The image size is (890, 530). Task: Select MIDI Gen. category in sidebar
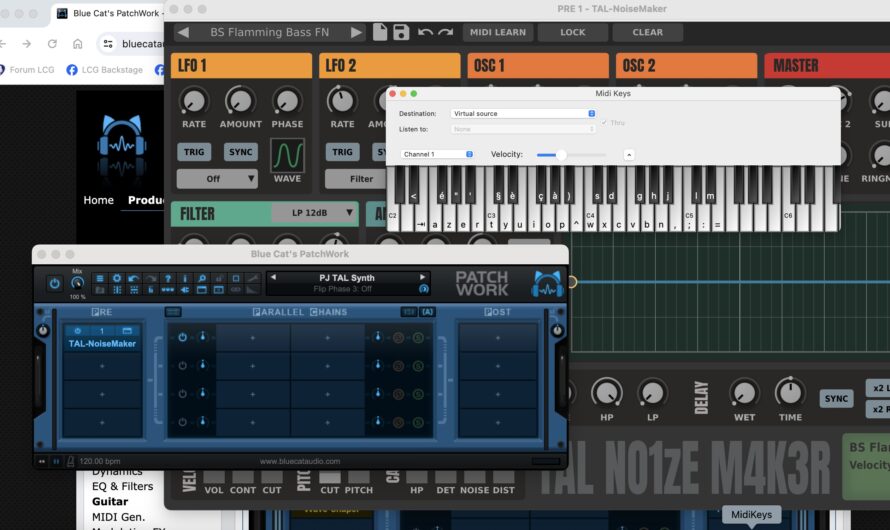coord(118,517)
